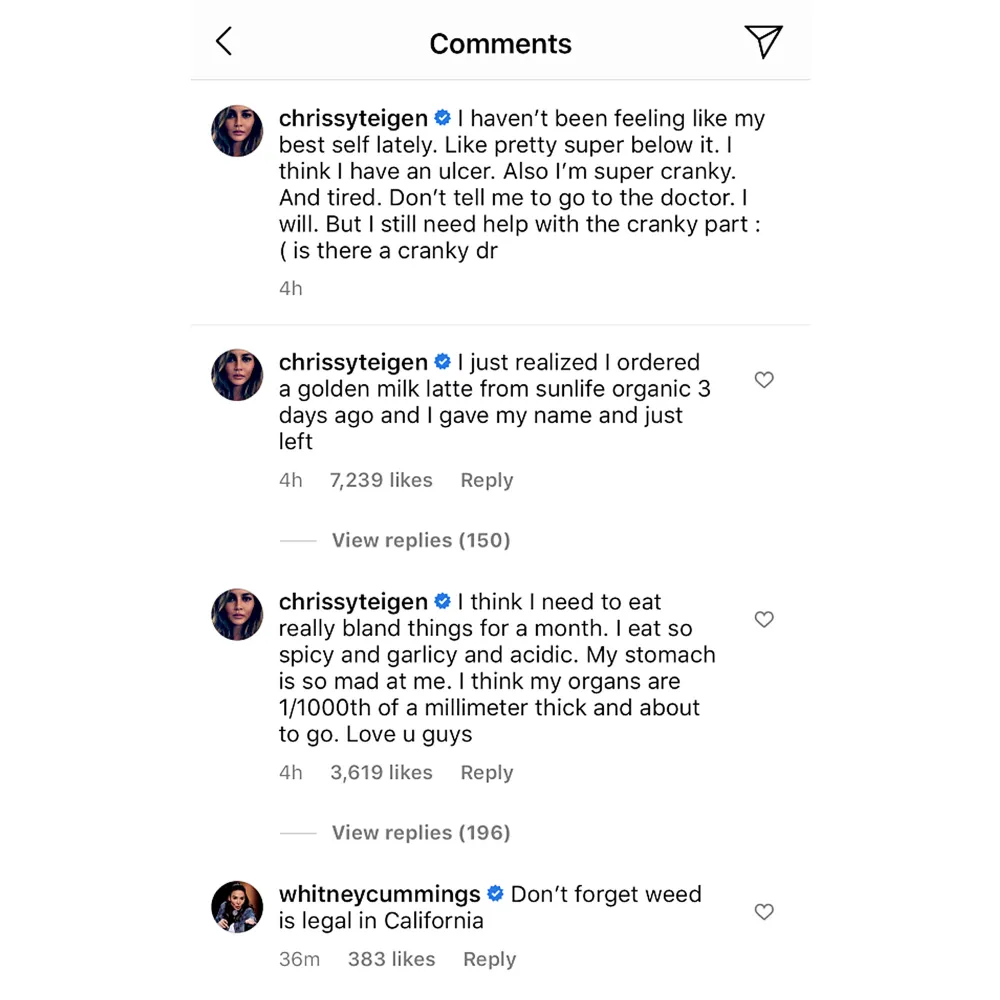The width and height of the screenshot is (1000, 1000).
Task: Tap the back arrow to exit Comments
Action: [x=224, y=41]
